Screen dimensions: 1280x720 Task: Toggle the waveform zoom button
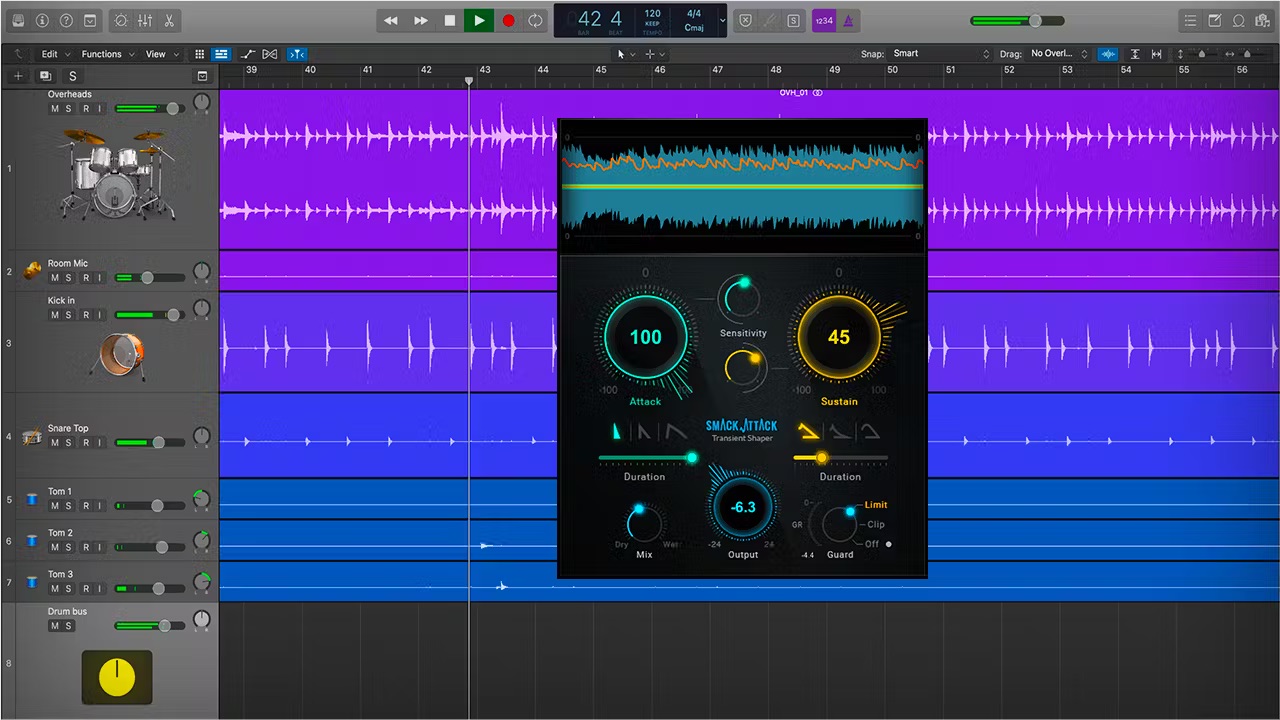click(1108, 54)
